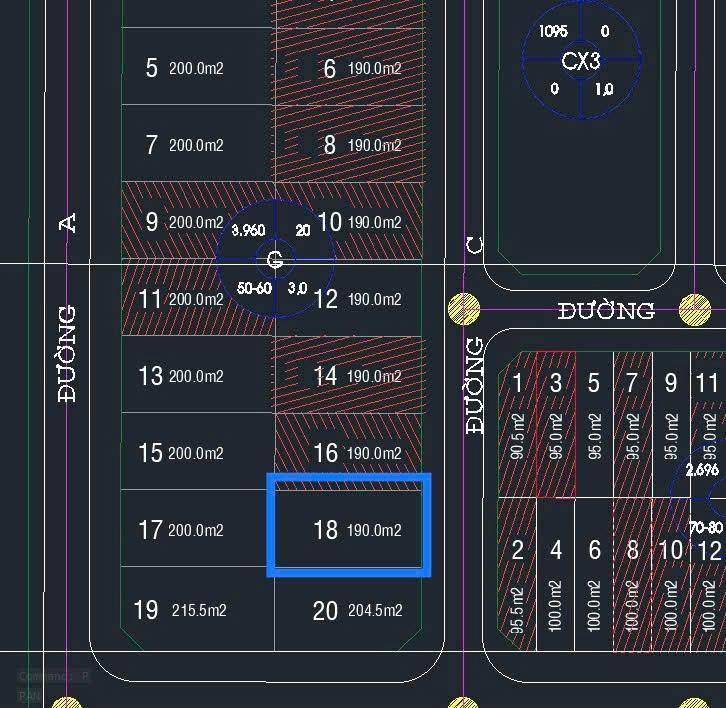This screenshot has height=708, width=726.
Task: Select the 50-60 value in circle symbol
Action: 253,288
